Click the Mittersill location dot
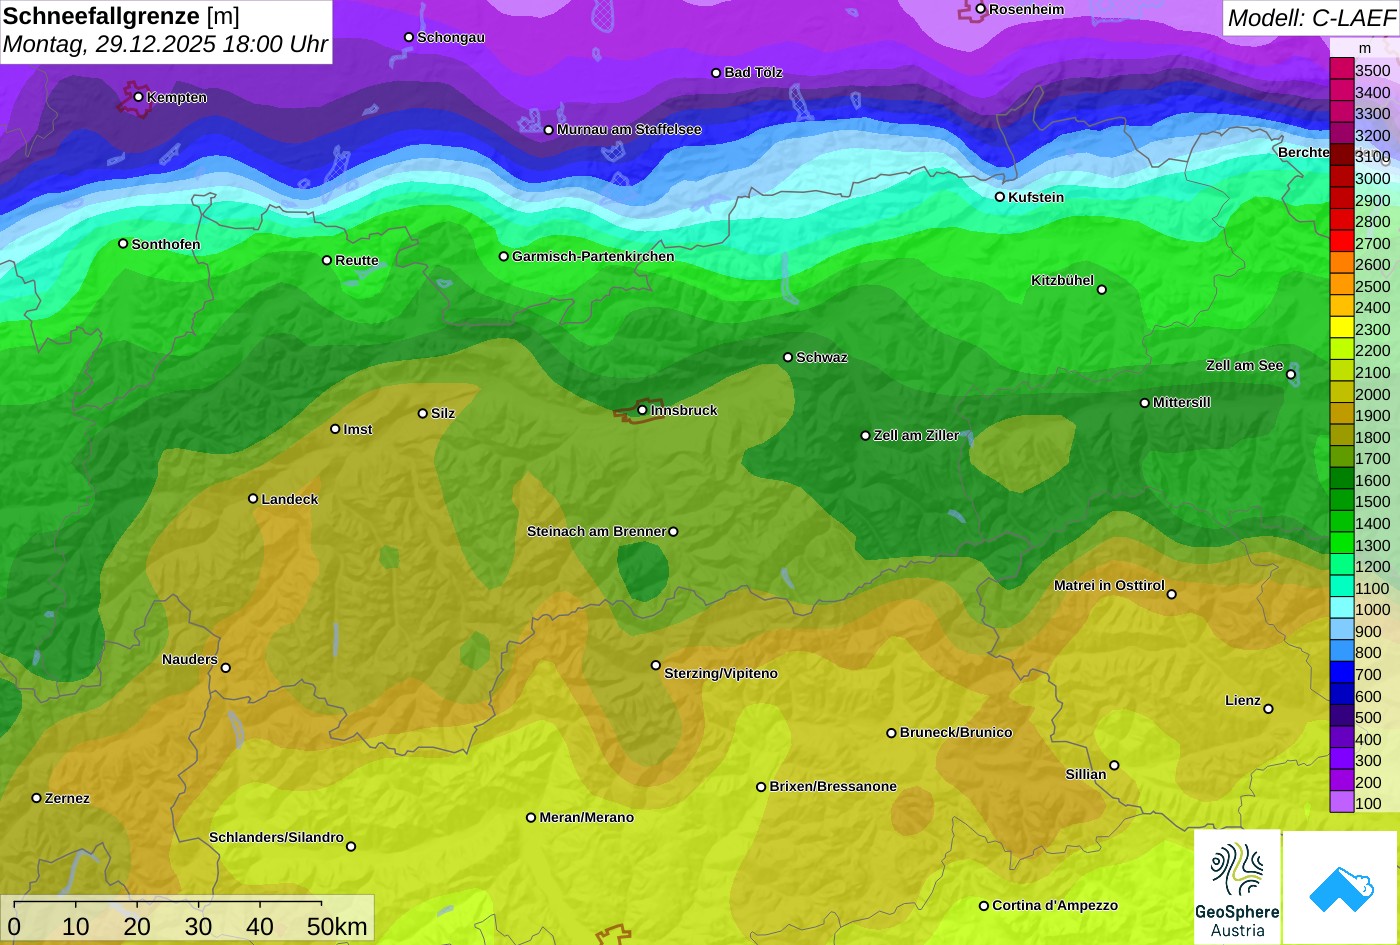1400x945 pixels. coord(1144,403)
